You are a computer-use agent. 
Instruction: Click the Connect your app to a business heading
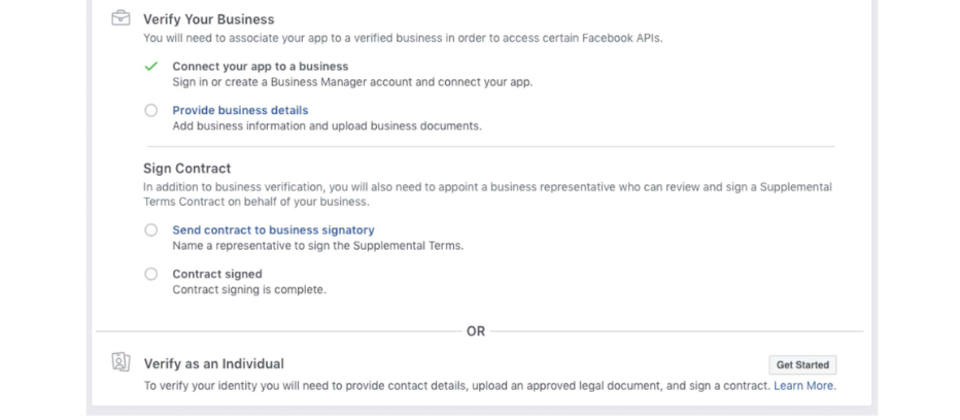point(260,66)
